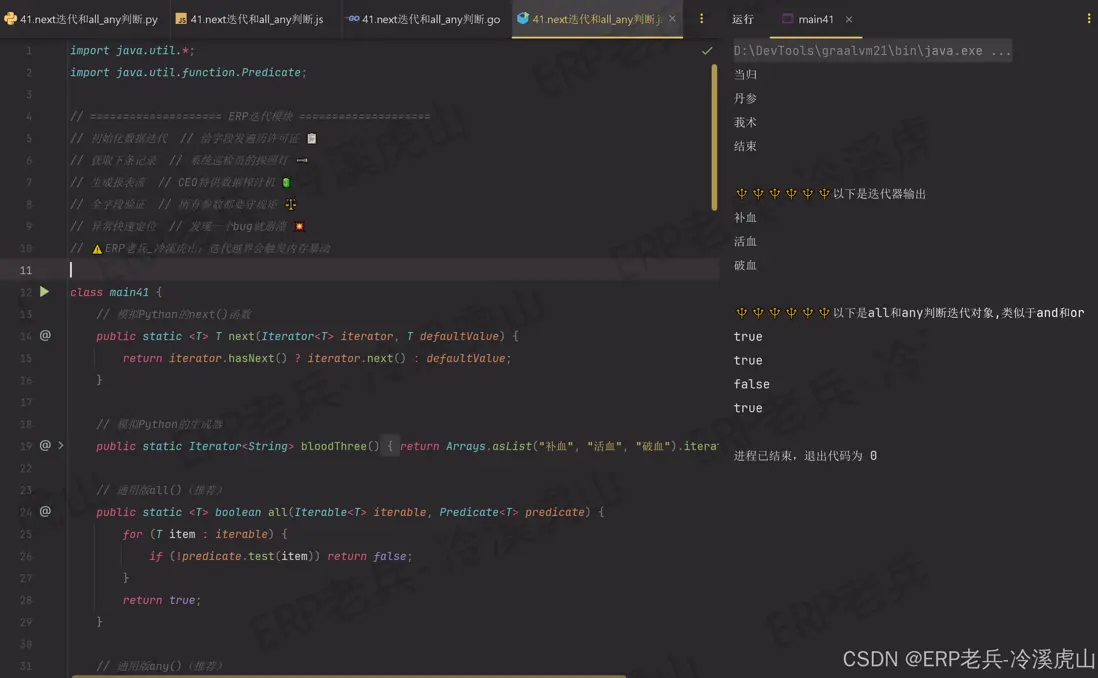1098x678 pixels.
Task: Click the output line 结束
Action: tap(745, 146)
